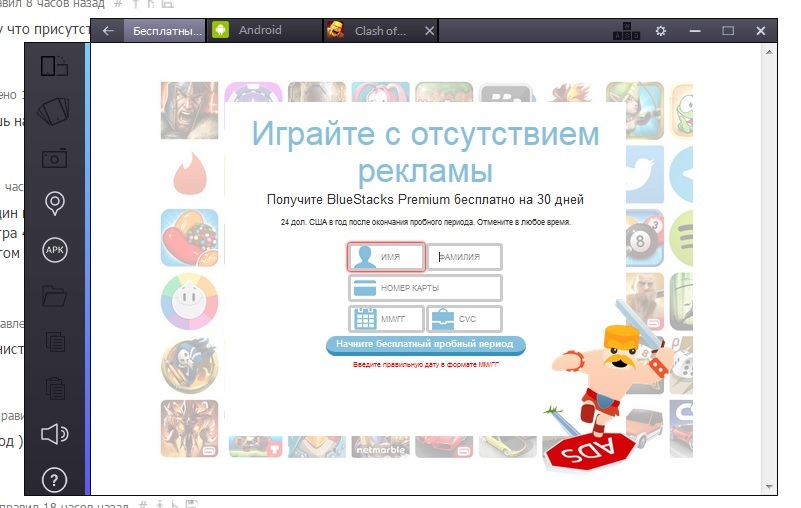Click the ФАМИЛИЯ last name field
Screen dimensions: 801x508
(465, 257)
